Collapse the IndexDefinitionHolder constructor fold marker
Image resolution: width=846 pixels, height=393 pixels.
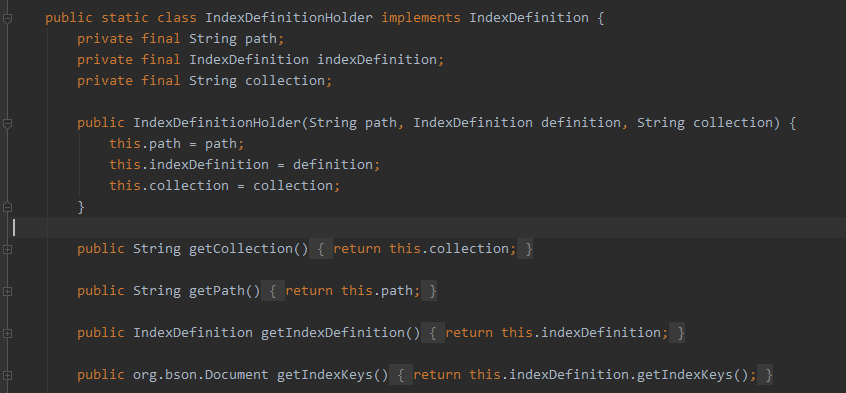tap(7, 124)
